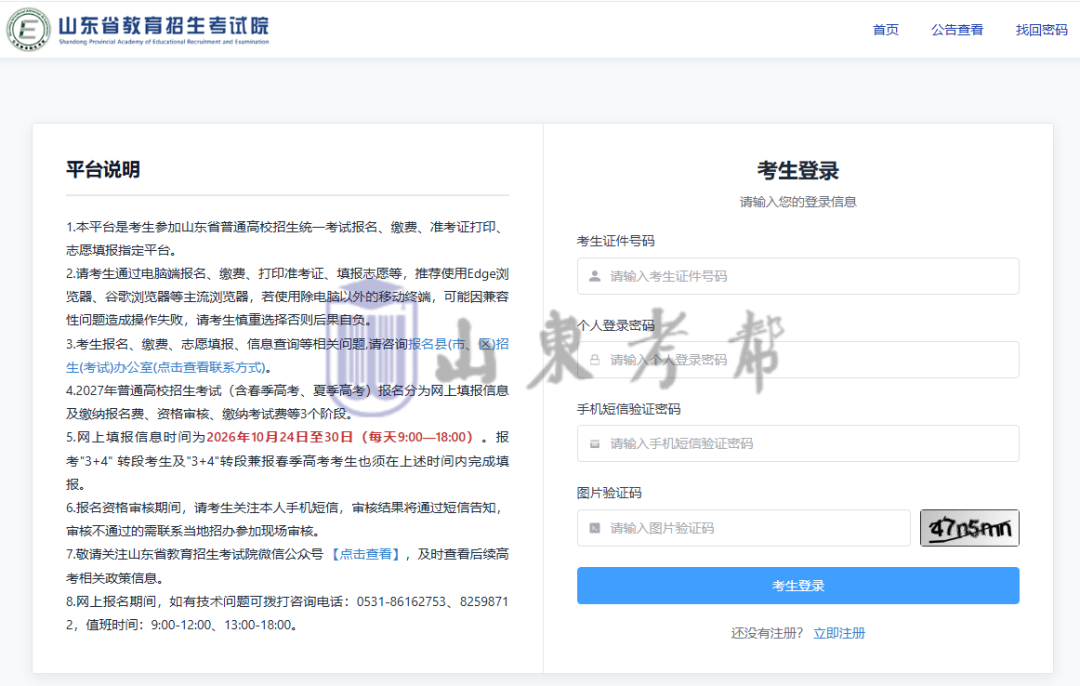
Task: Click the red 2026年10月24日至30日 date text
Action: tap(280, 437)
